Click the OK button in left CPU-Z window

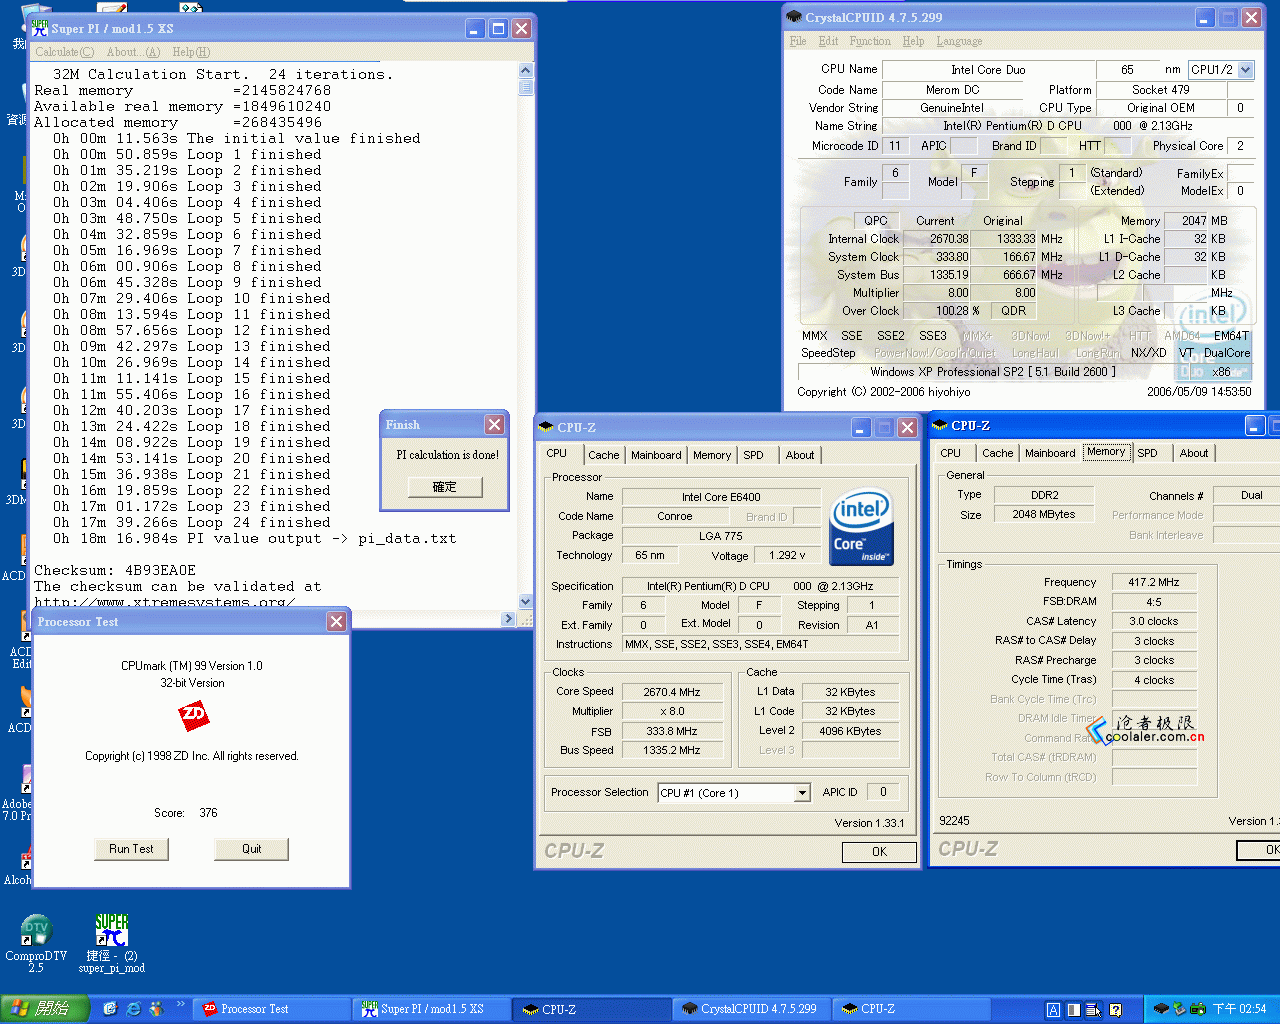point(879,852)
